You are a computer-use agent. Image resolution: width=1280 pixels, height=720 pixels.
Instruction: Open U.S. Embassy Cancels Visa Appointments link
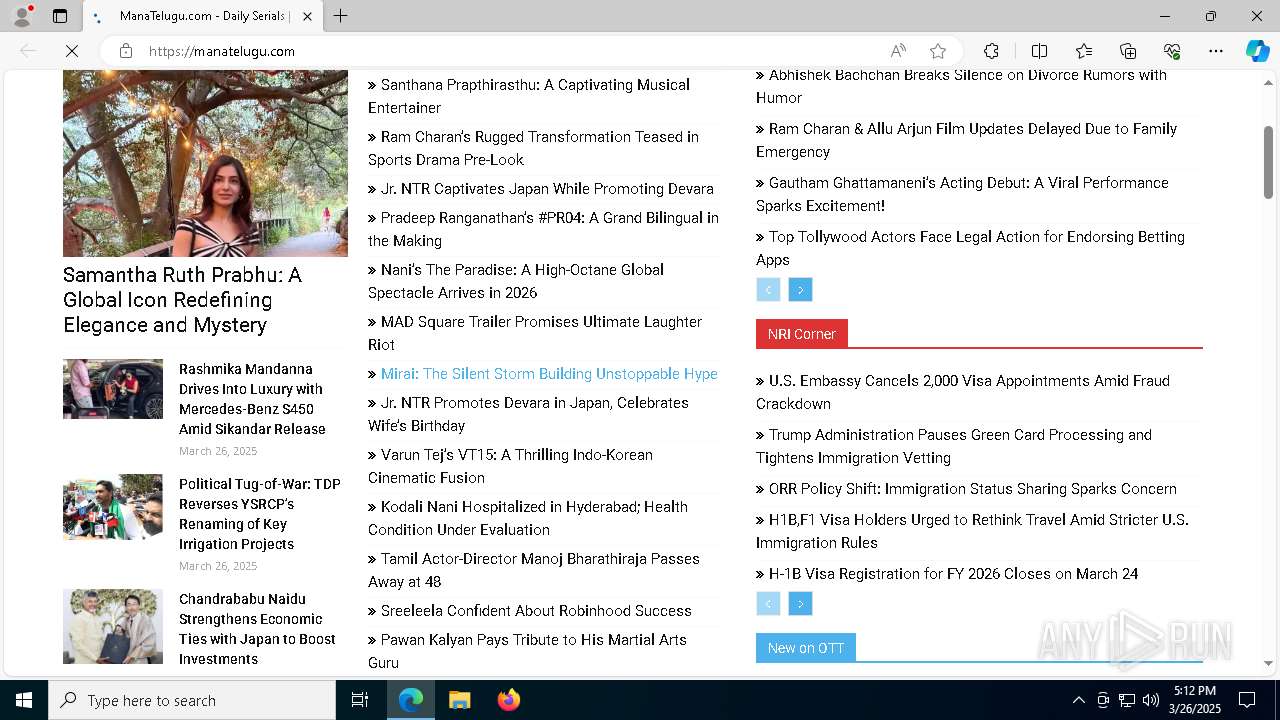point(963,392)
